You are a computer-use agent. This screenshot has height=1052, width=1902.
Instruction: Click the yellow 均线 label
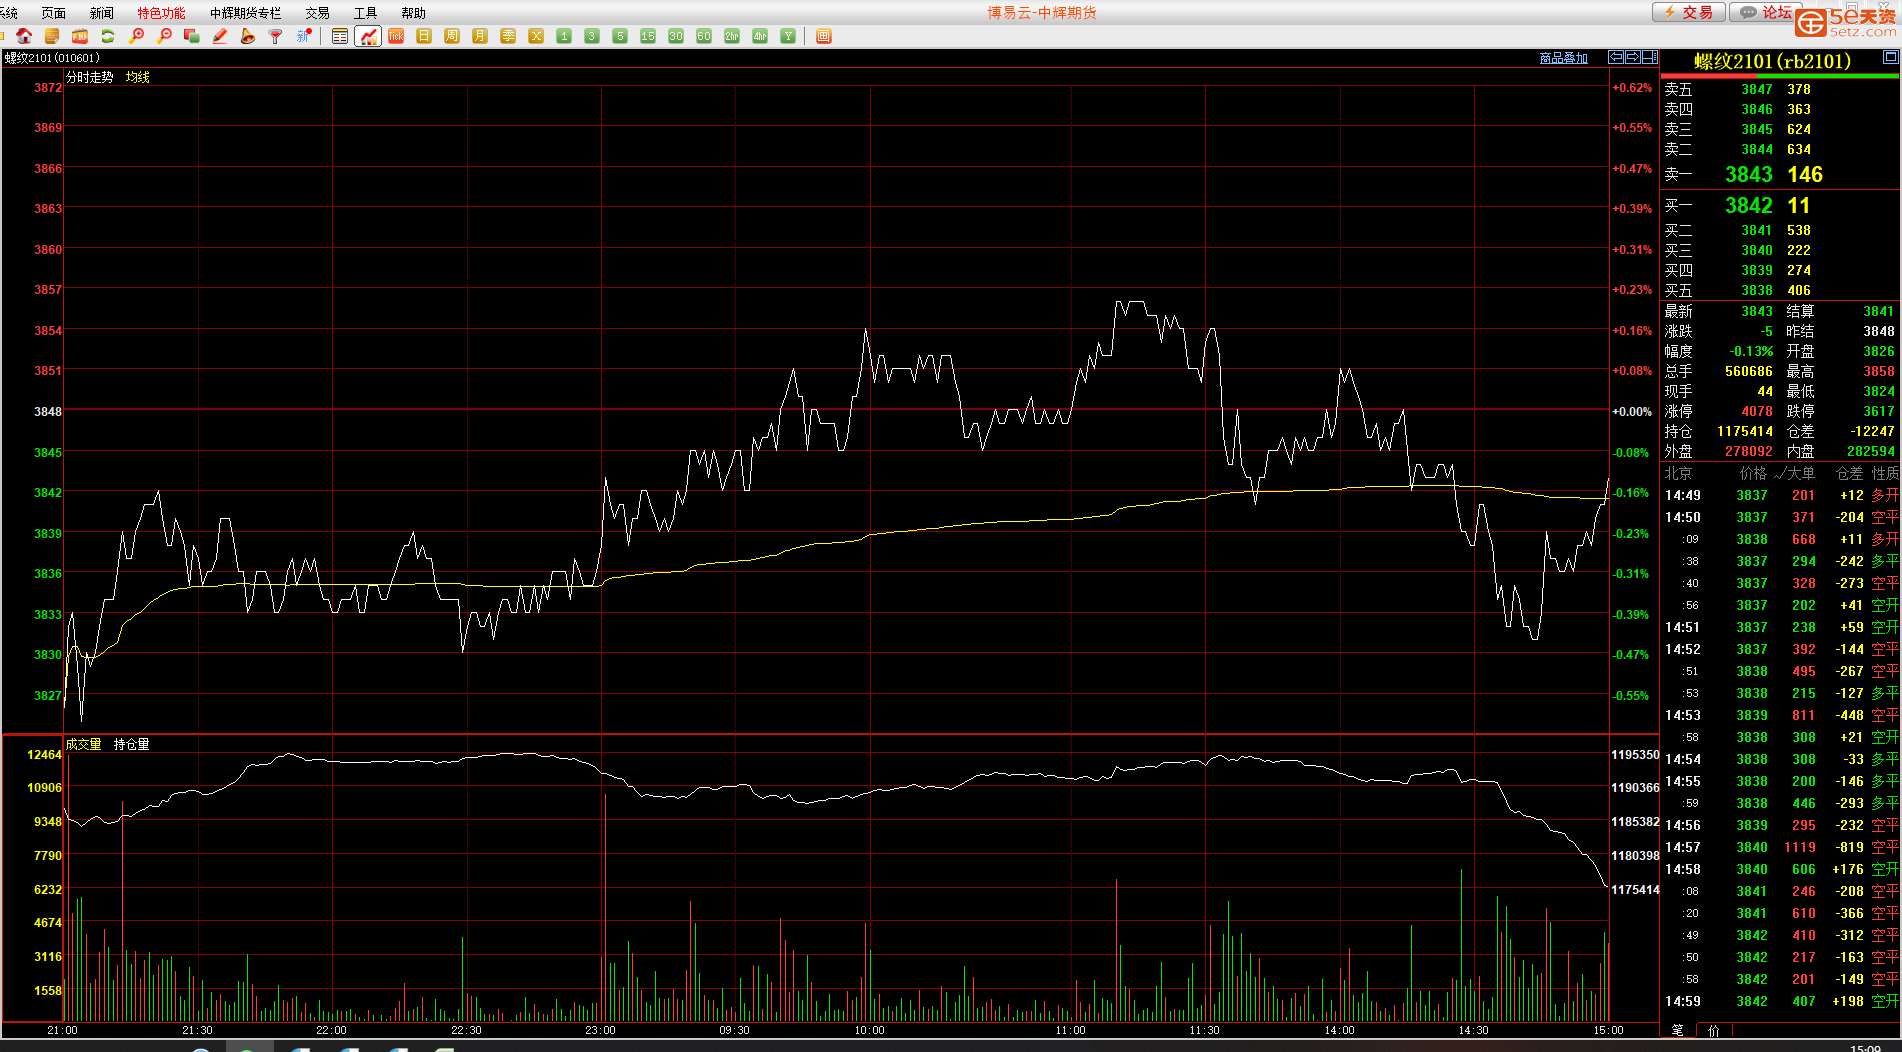[138, 77]
